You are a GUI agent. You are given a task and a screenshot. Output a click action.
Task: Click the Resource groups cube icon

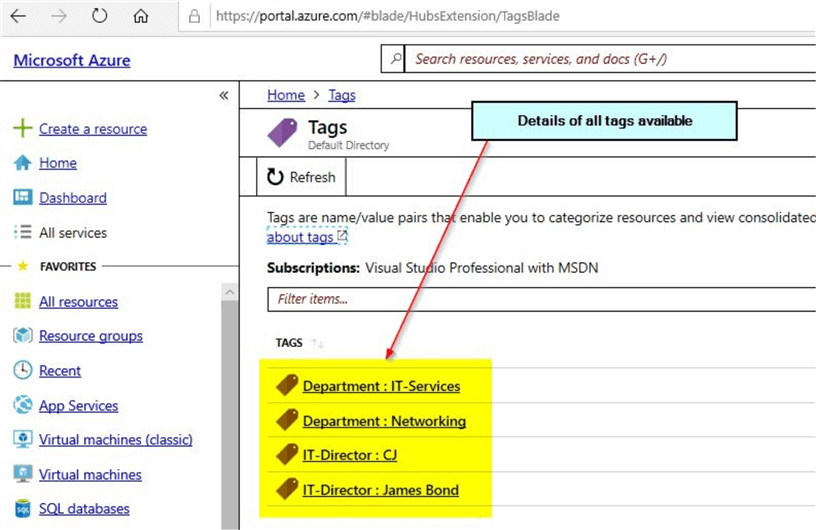pos(22,336)
